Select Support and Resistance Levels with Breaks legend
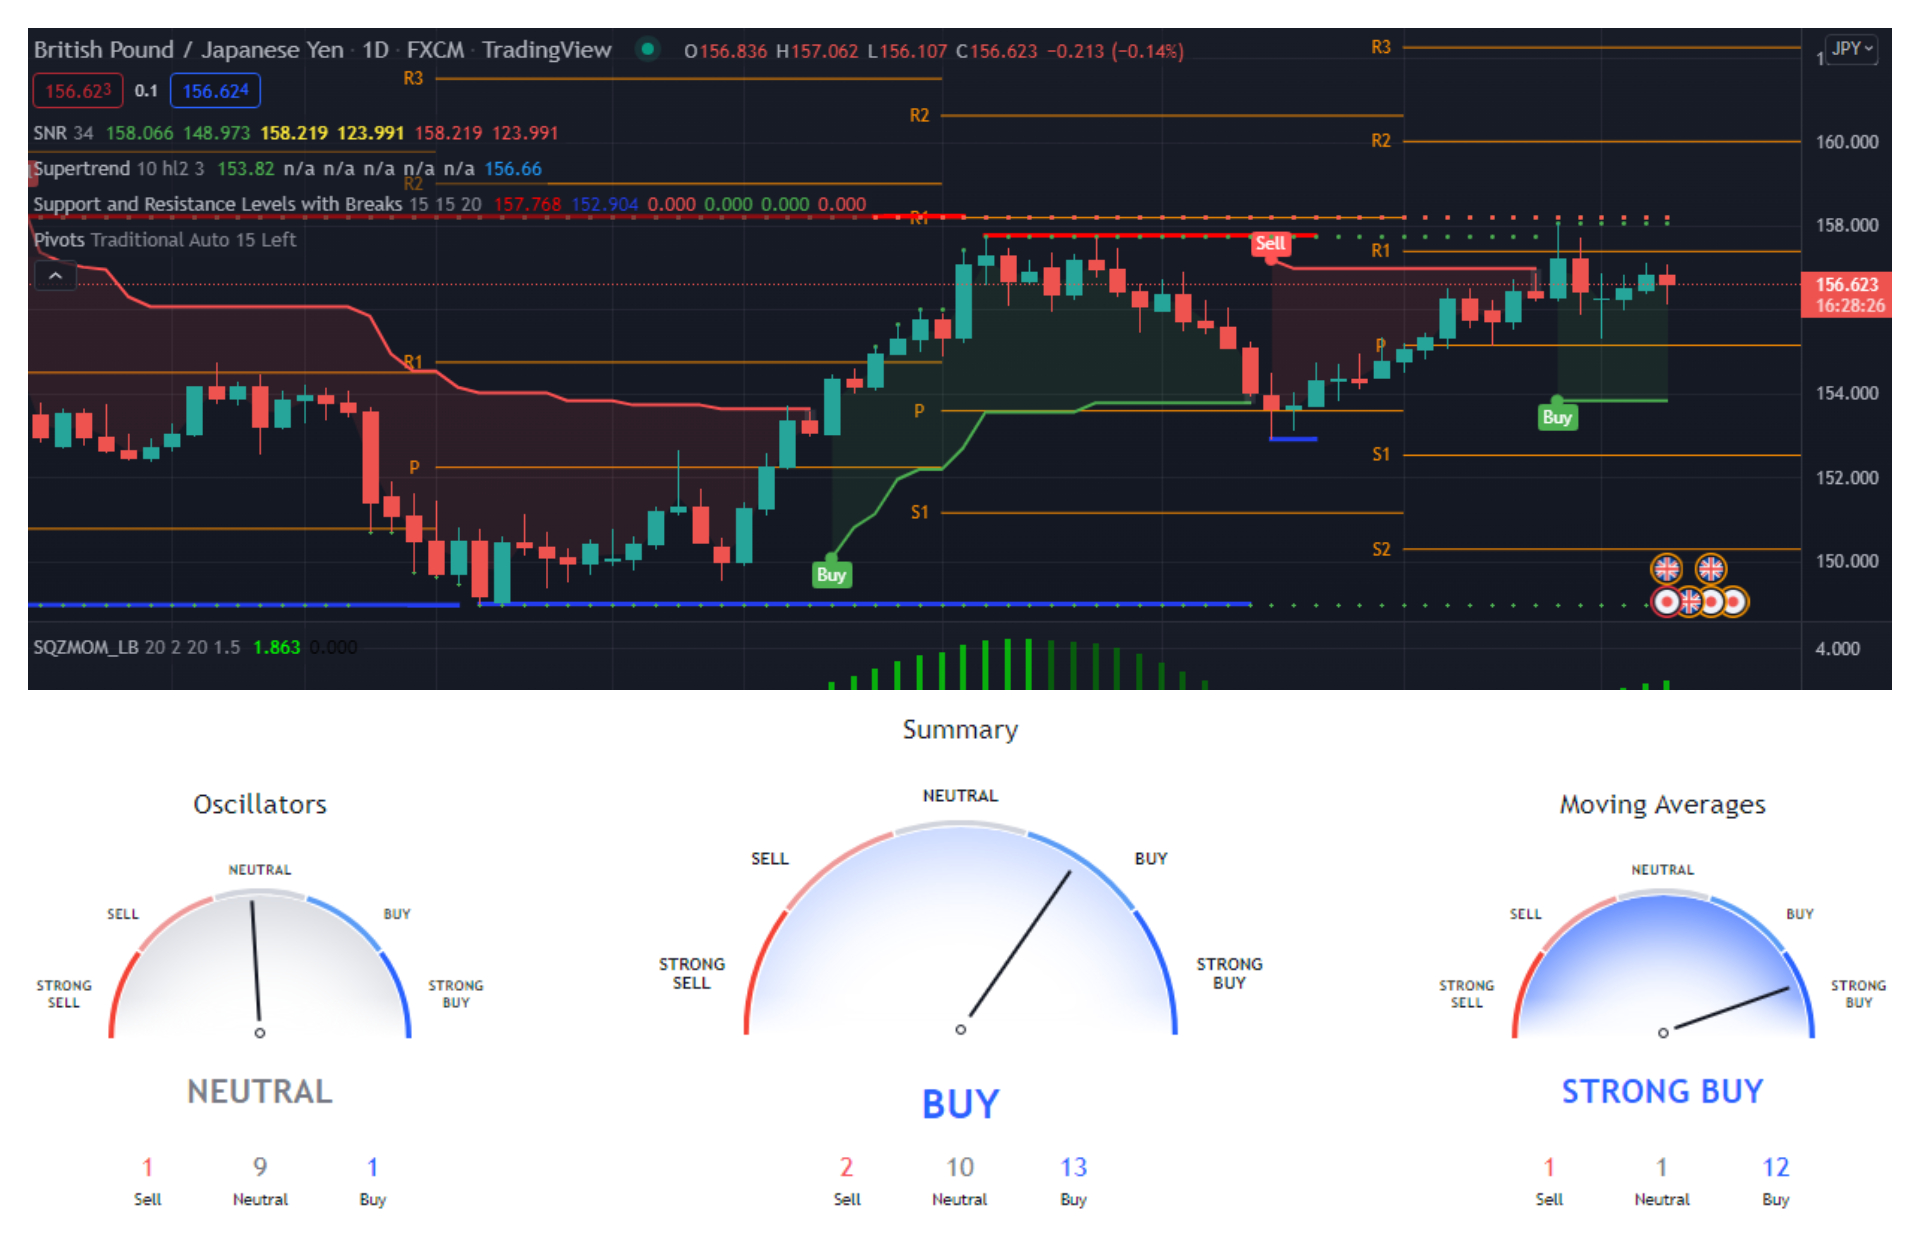 257,204
